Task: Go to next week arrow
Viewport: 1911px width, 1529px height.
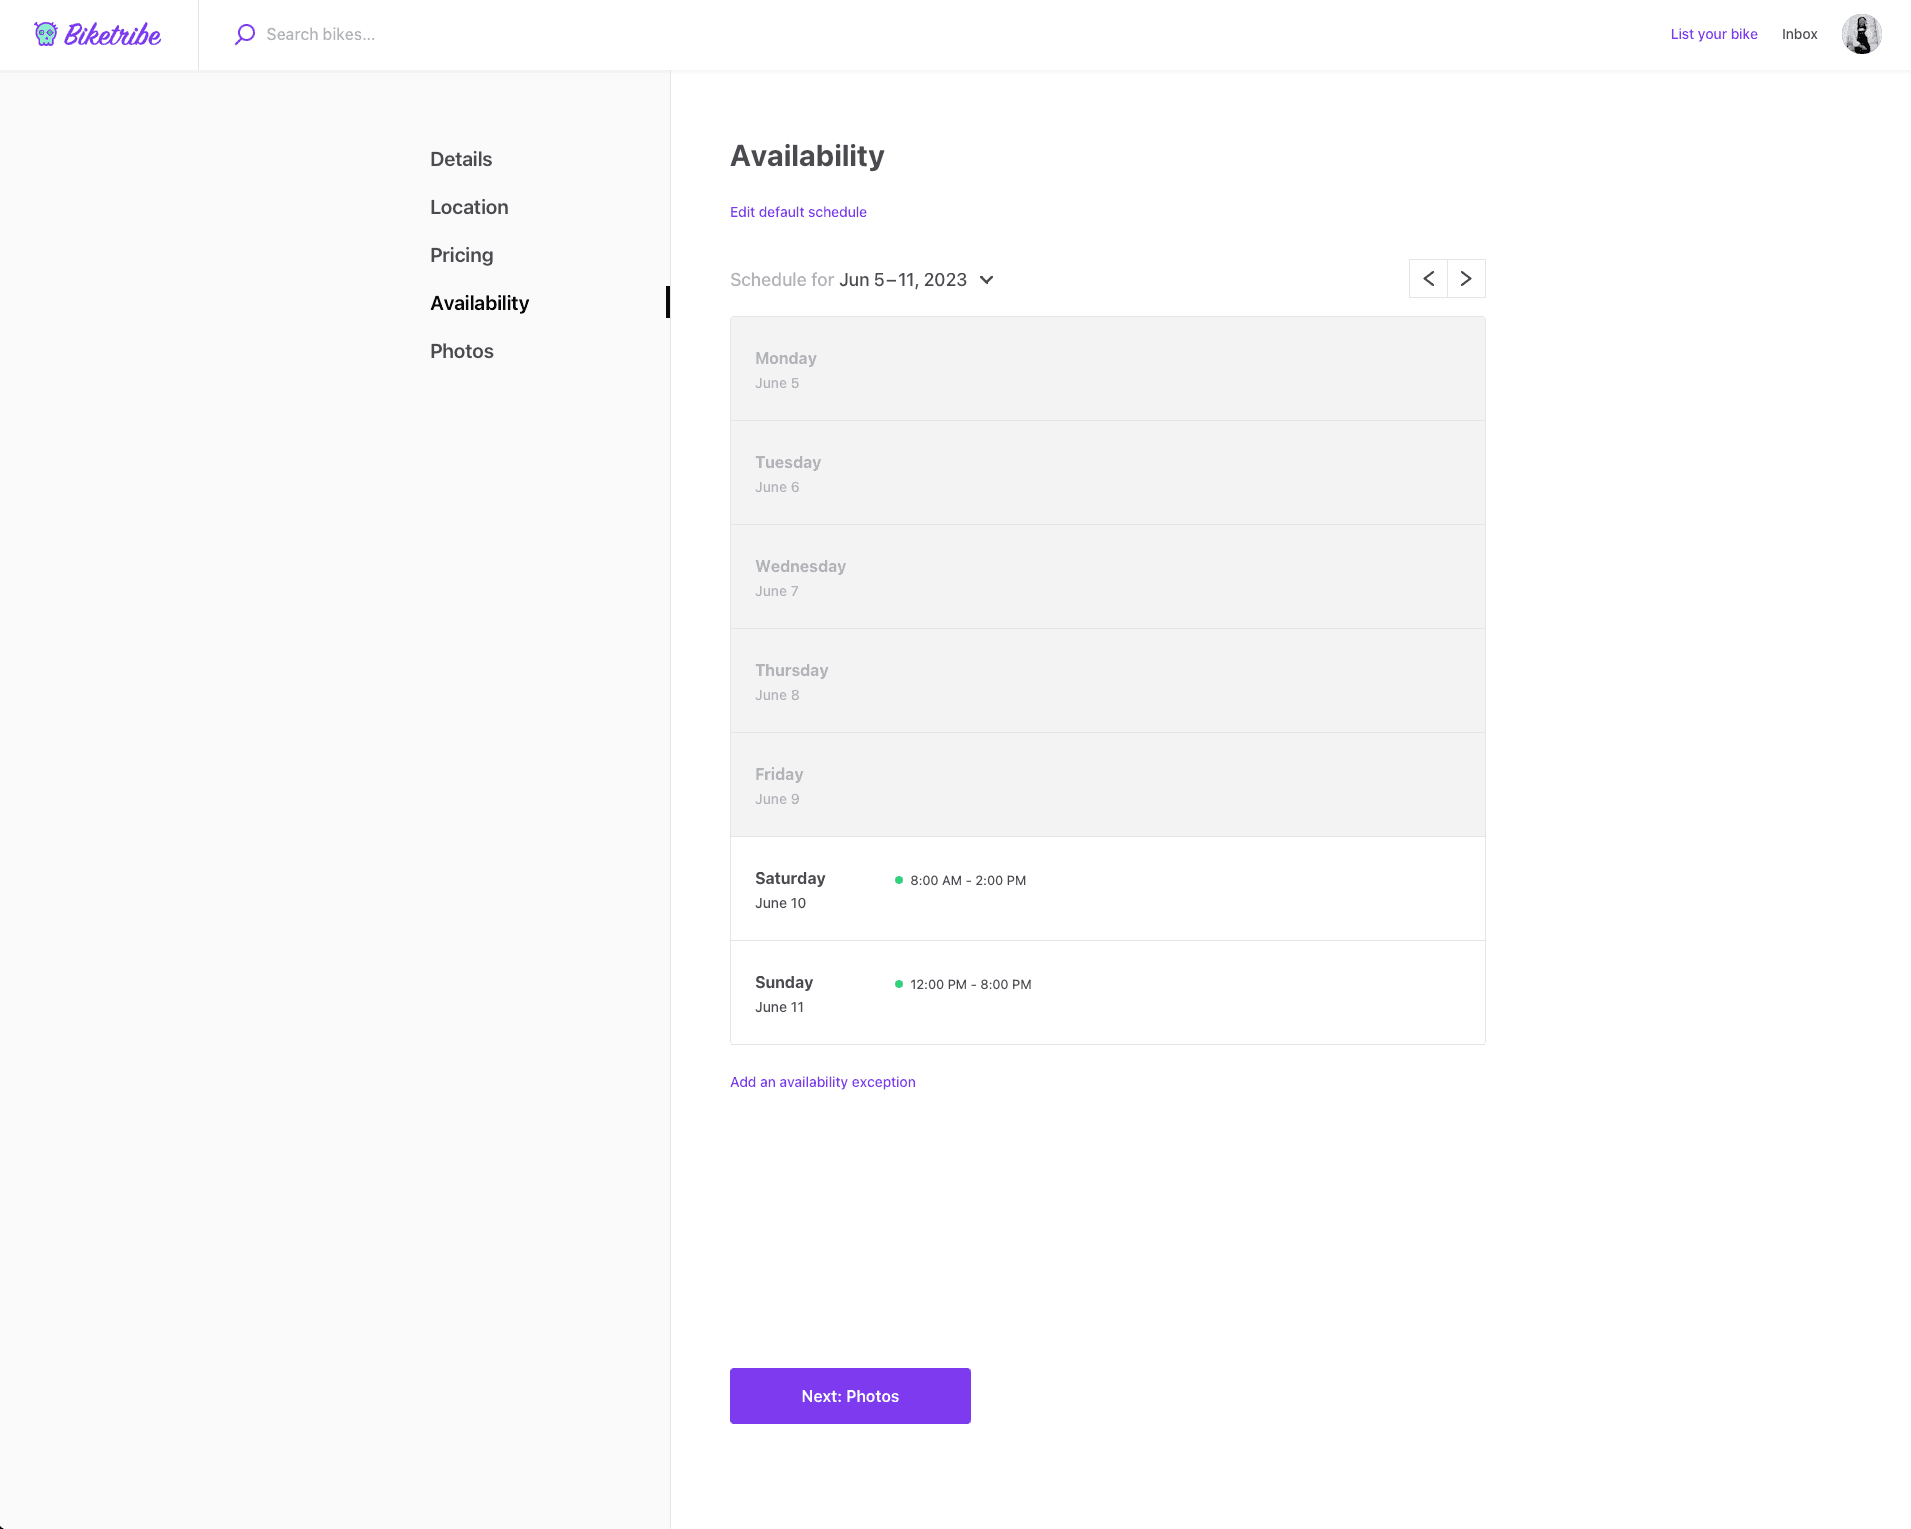Action: 1466,279
